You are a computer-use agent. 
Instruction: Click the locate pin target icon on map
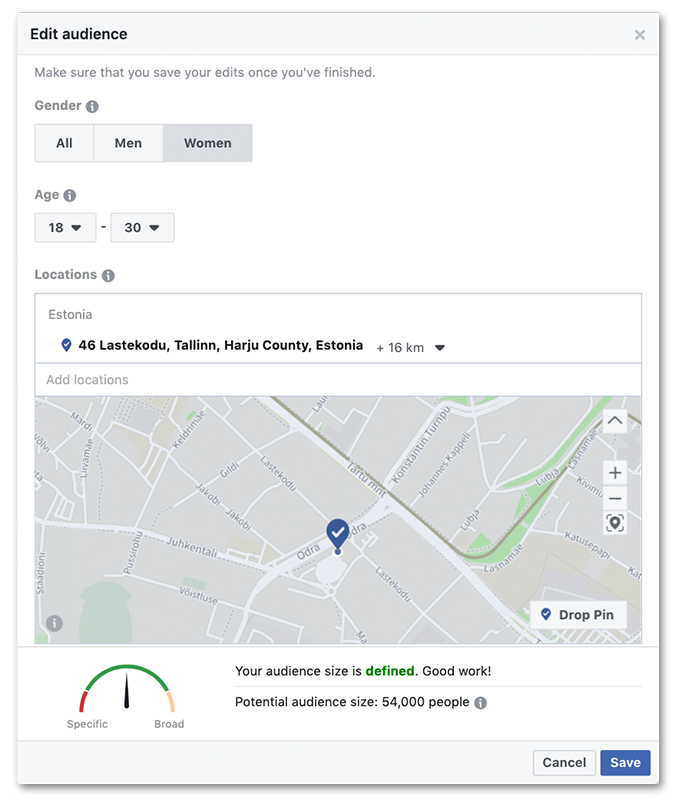tap(615, 523)
